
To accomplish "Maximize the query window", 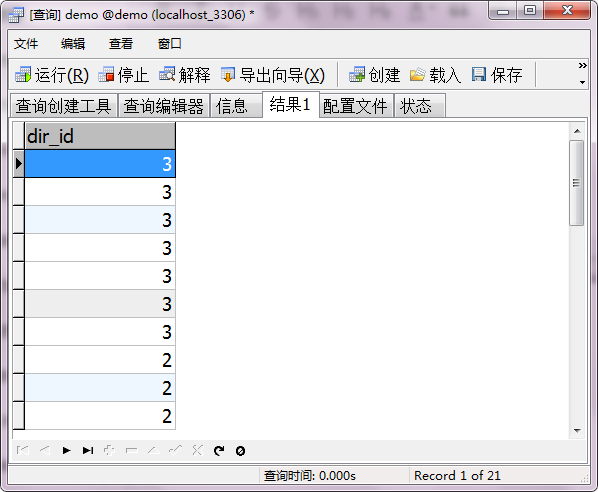I will (x=530, y=10).
